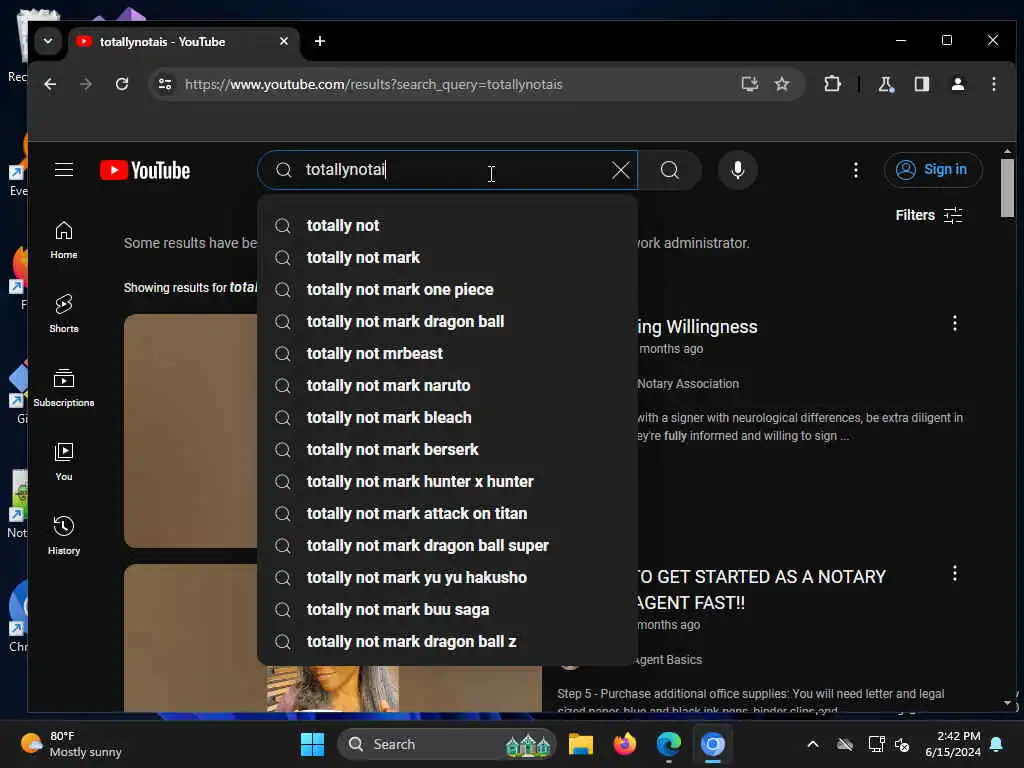The image size is (1024, 768).
Task: Select suggestion 'totally not'
Action: coord(447,225)
